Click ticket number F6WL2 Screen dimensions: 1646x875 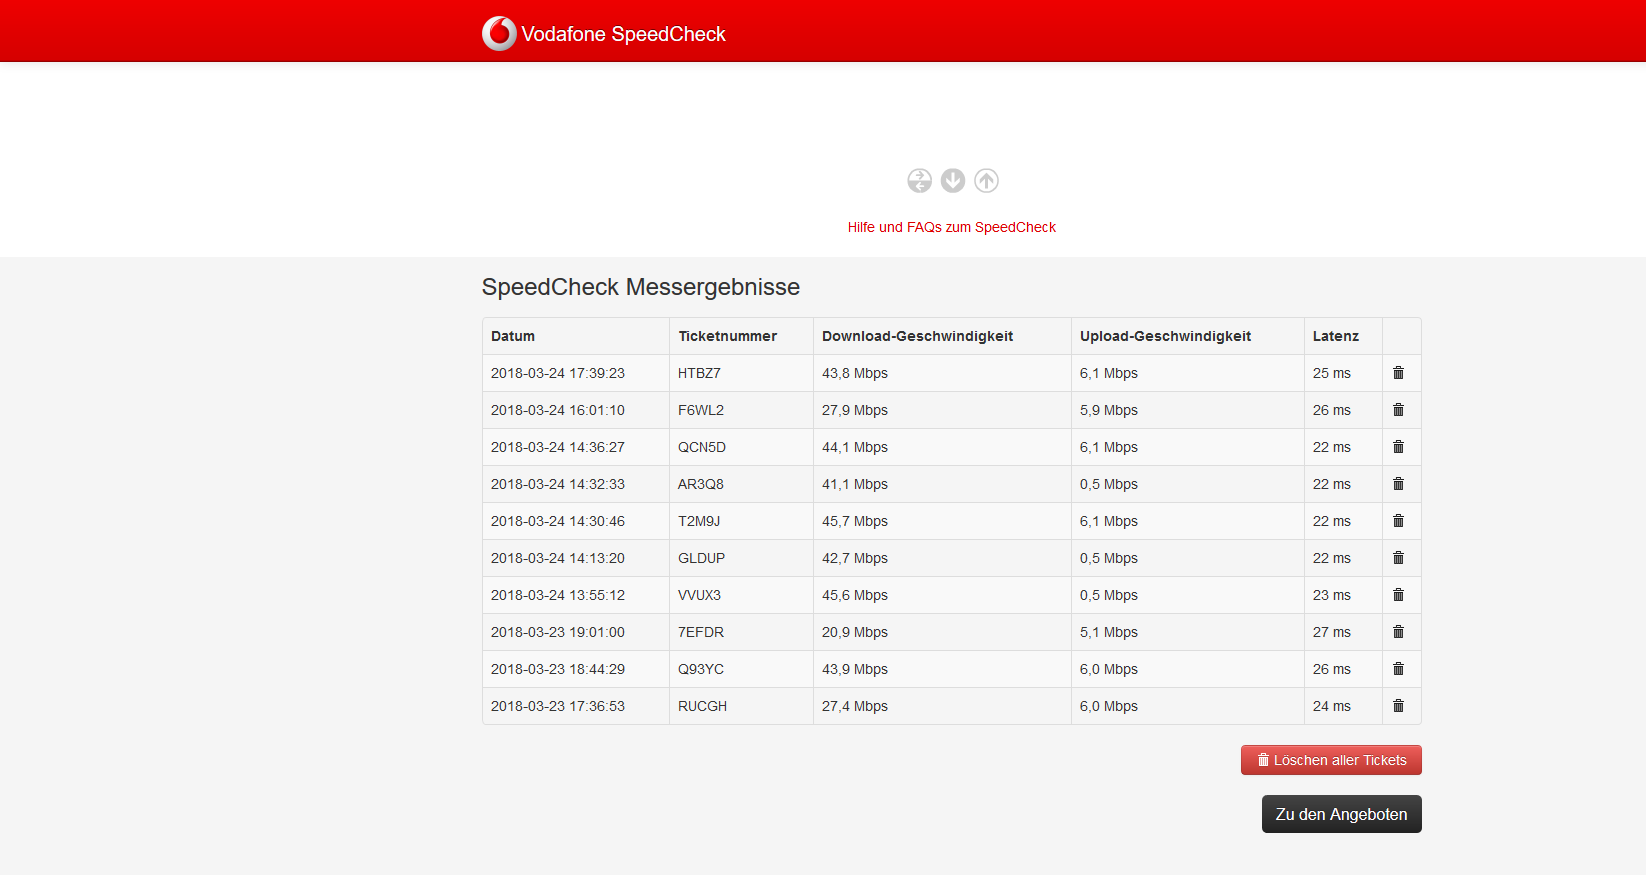tap(701, 410)
